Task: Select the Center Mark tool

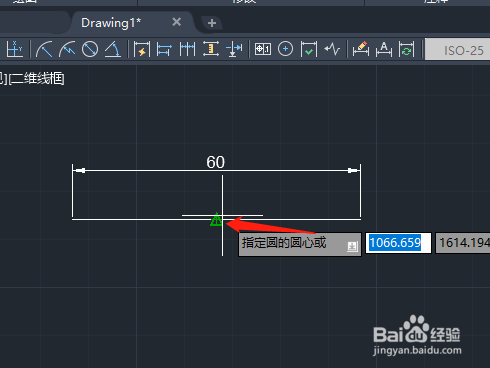Action: (x=285, y=49)
